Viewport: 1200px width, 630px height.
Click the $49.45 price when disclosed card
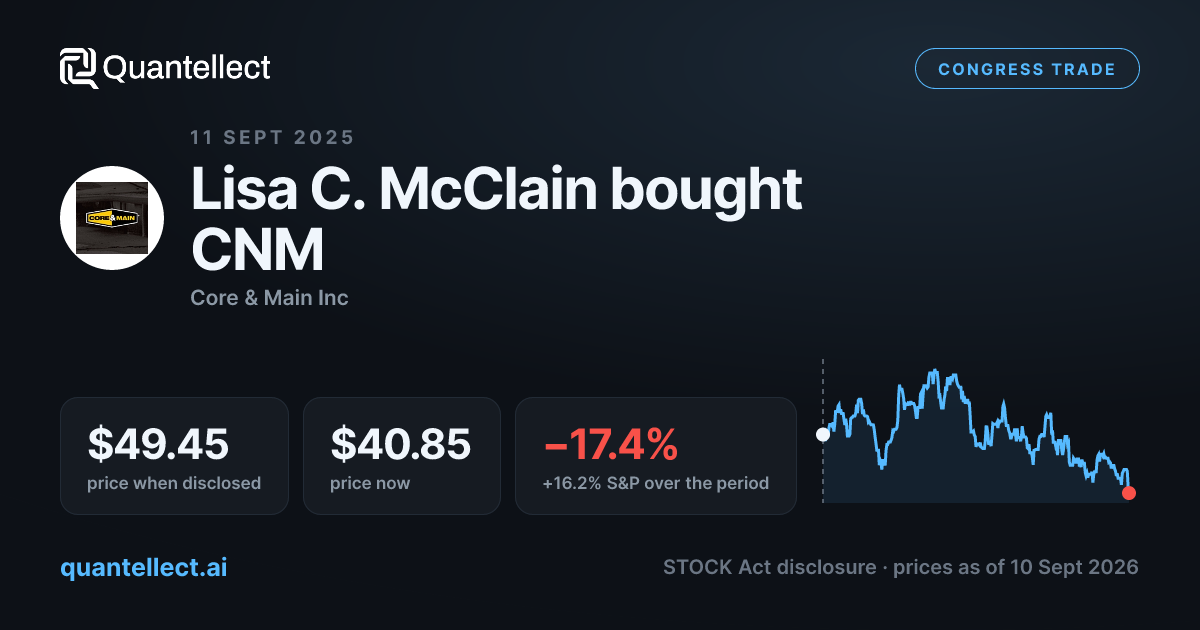[x=174, y=456]
